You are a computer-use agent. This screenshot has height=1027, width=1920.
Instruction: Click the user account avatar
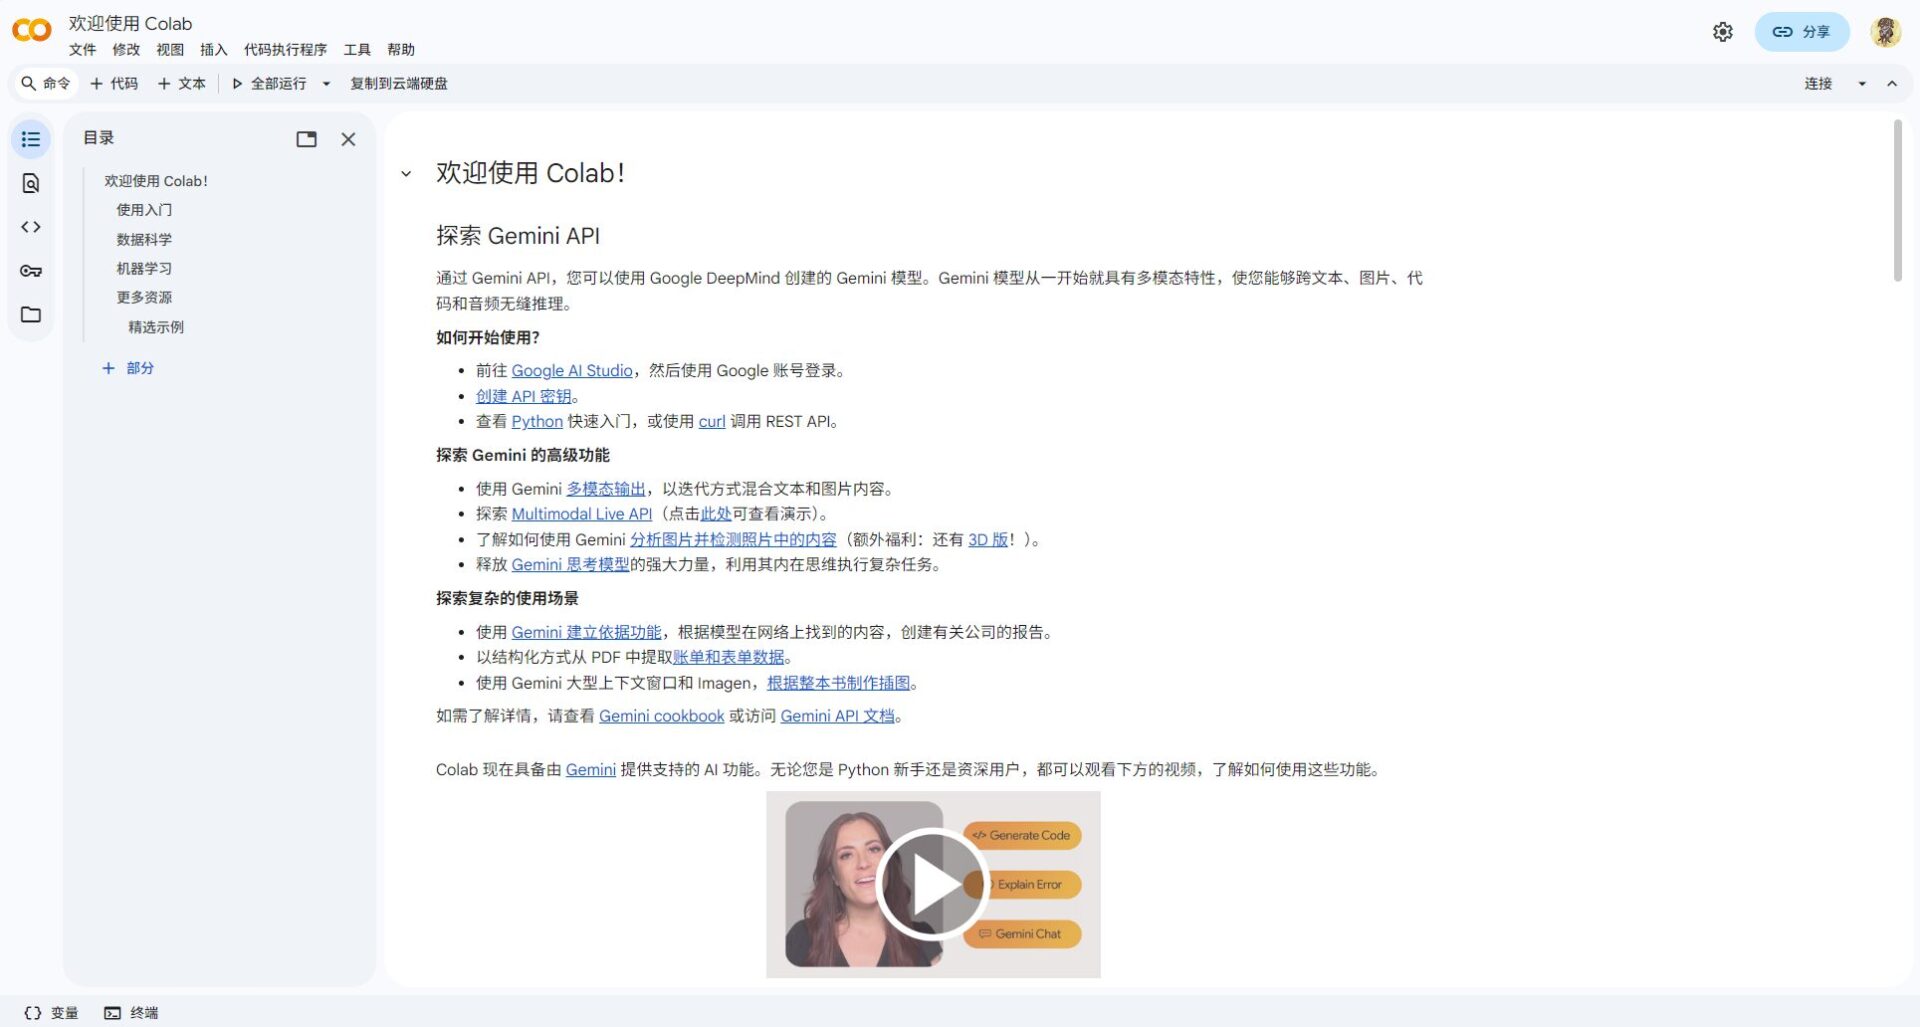(1885, 32)
